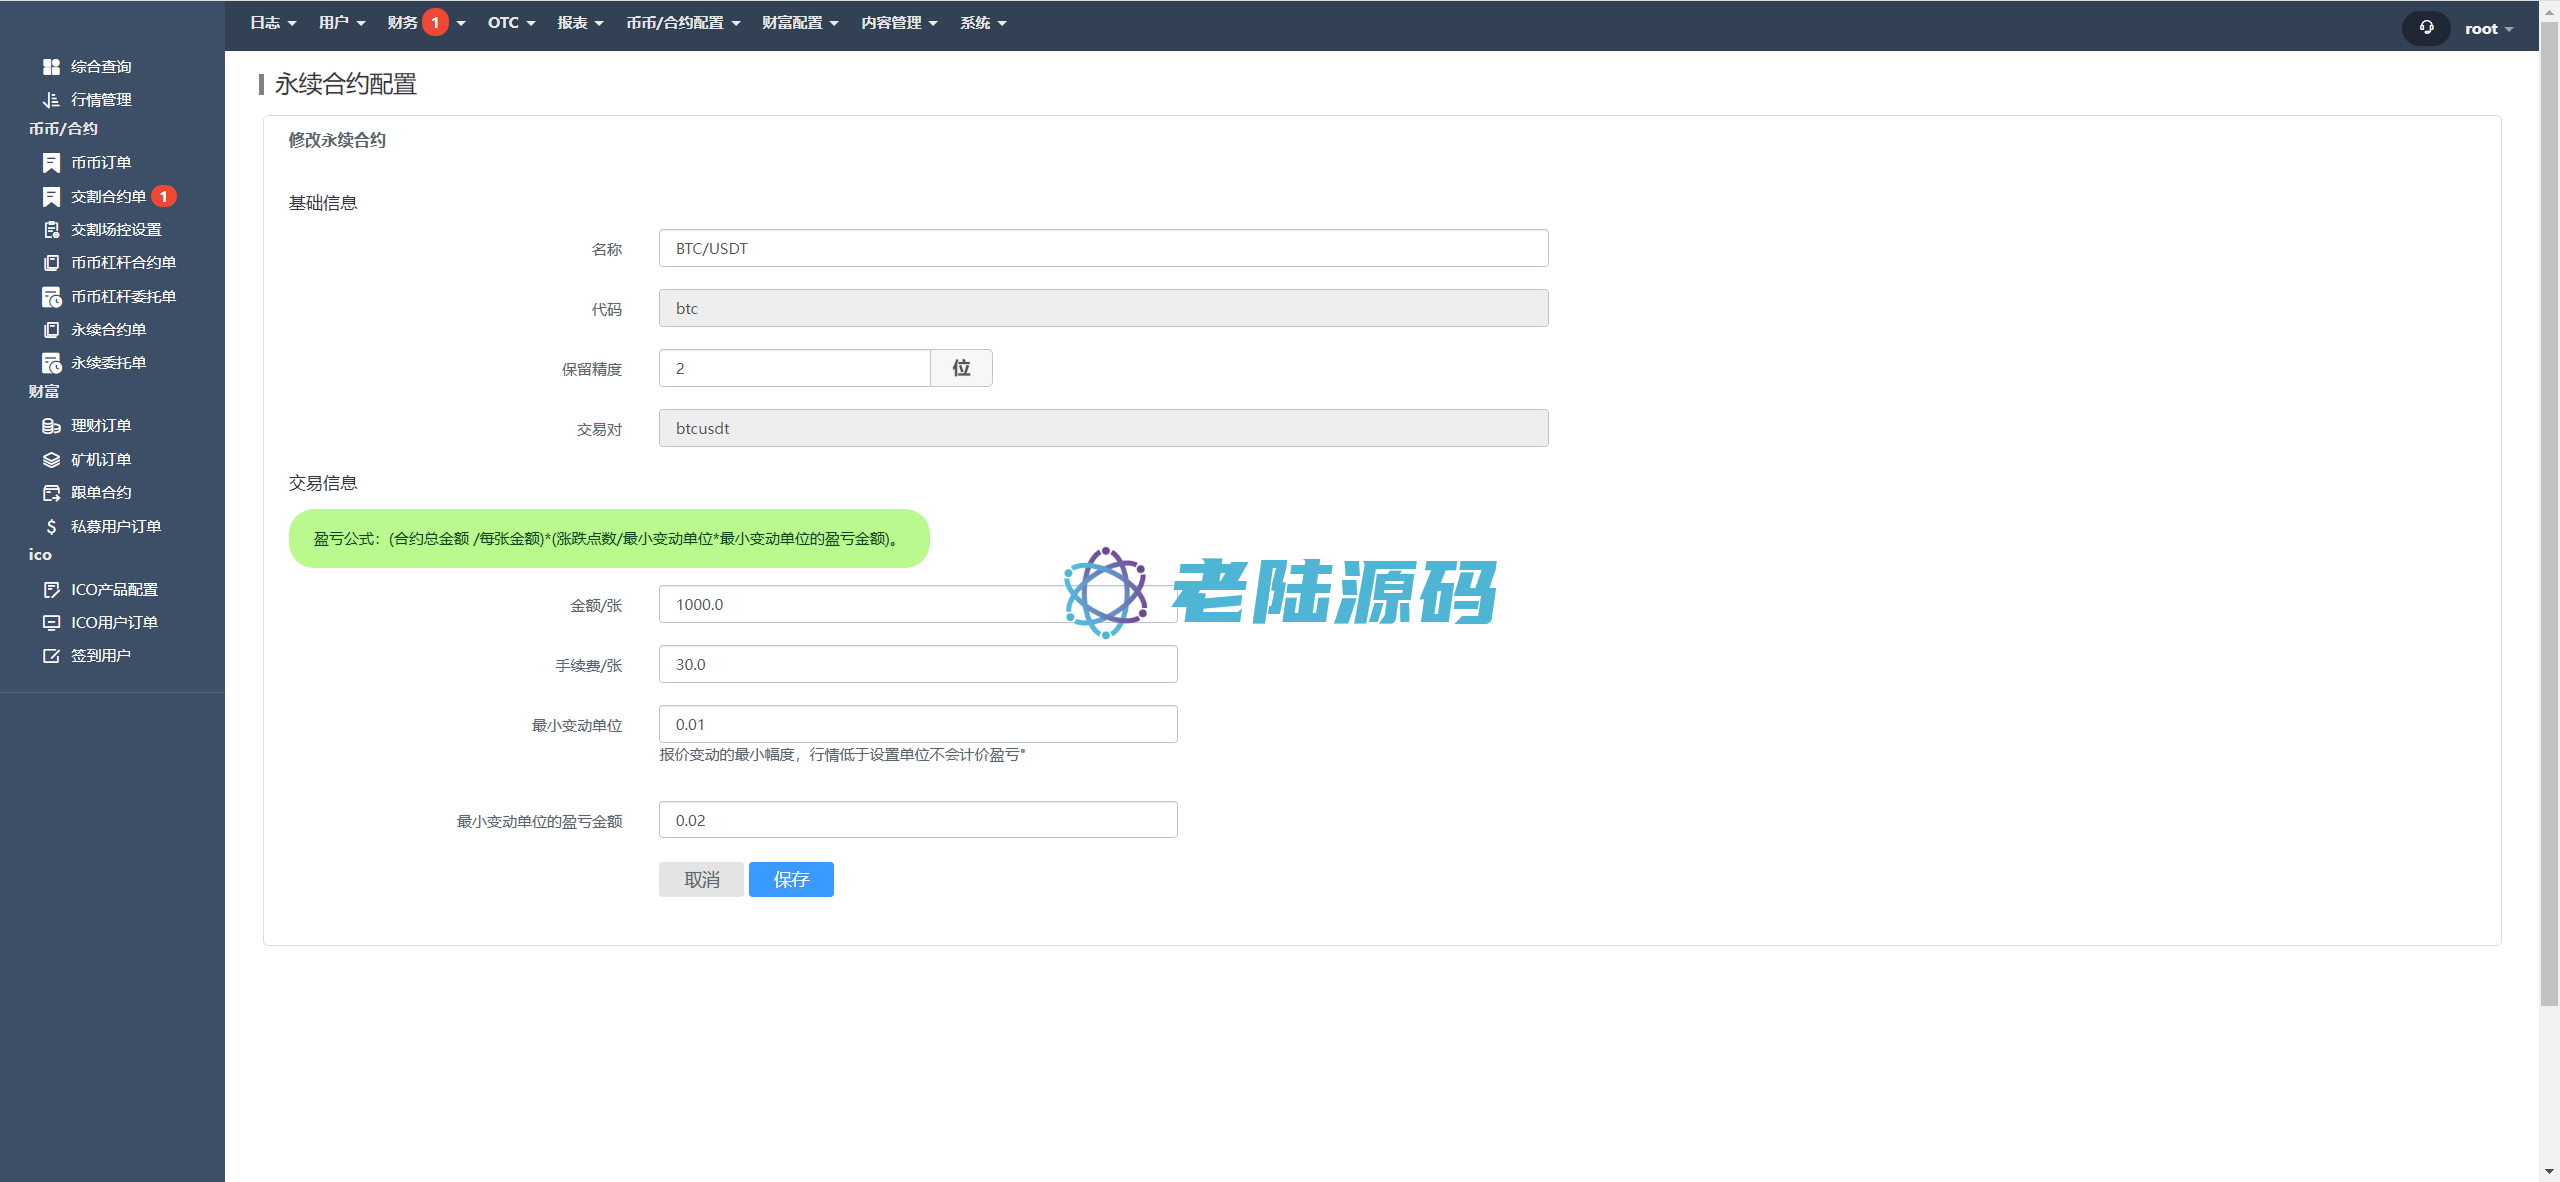Open 矿机订单 sidebar item
Viewport: 2560px width, 1182px height.
(x=101, y=460)
